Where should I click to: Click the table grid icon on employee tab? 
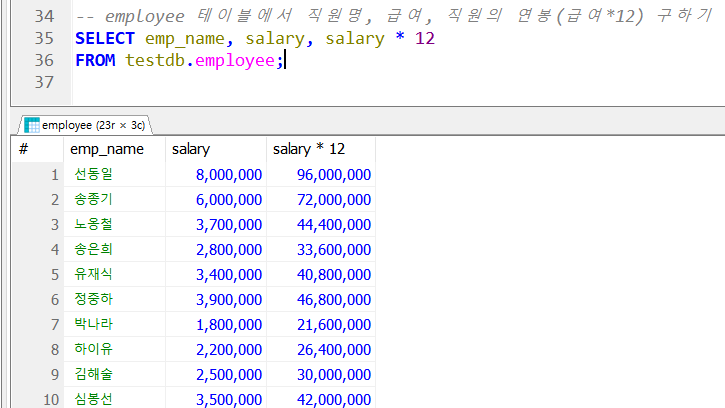32,125
